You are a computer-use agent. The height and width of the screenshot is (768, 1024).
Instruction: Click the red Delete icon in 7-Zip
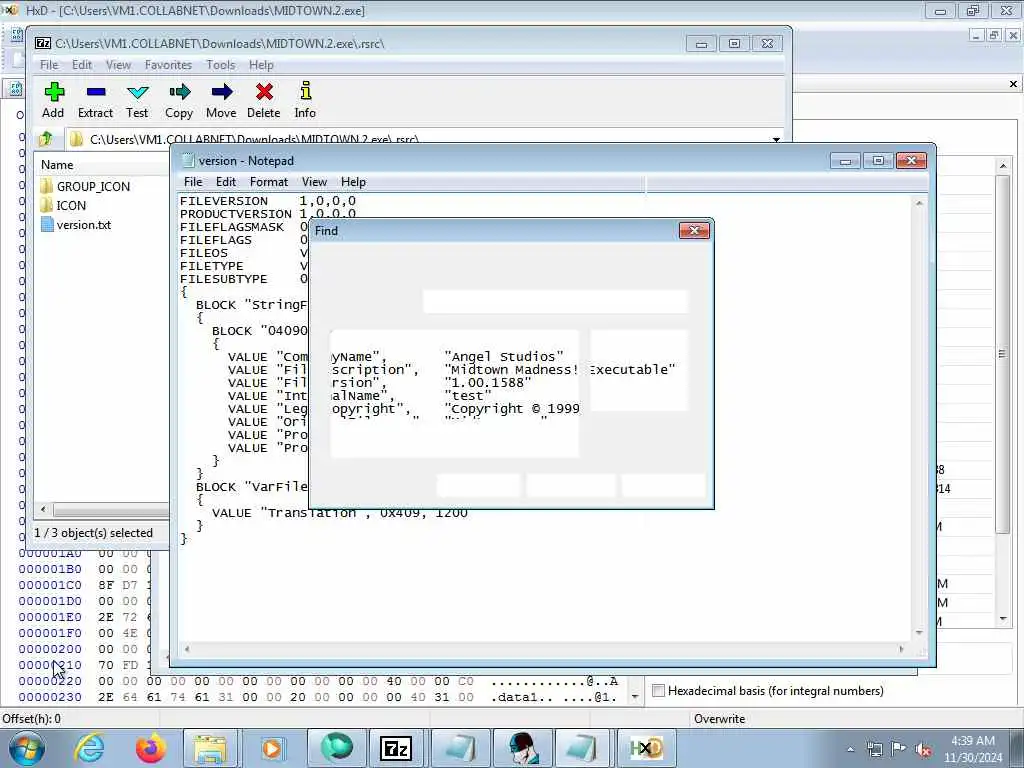point(264,99)
